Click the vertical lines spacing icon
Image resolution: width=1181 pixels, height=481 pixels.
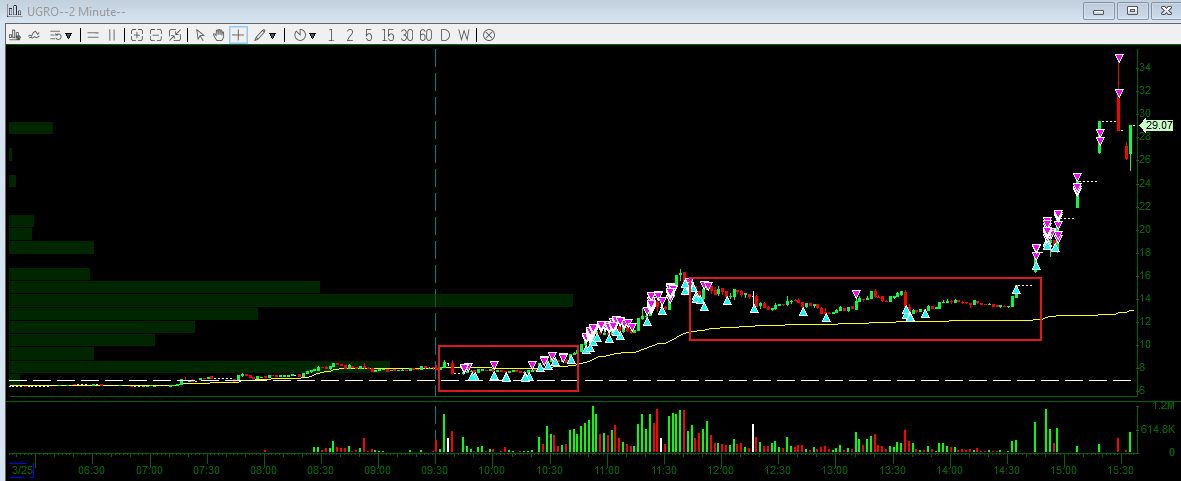coord(112,35)
